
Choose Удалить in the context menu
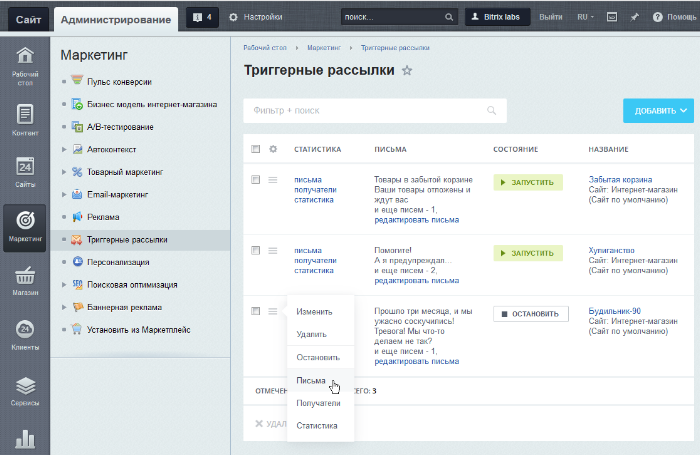(x=312, y=334)
